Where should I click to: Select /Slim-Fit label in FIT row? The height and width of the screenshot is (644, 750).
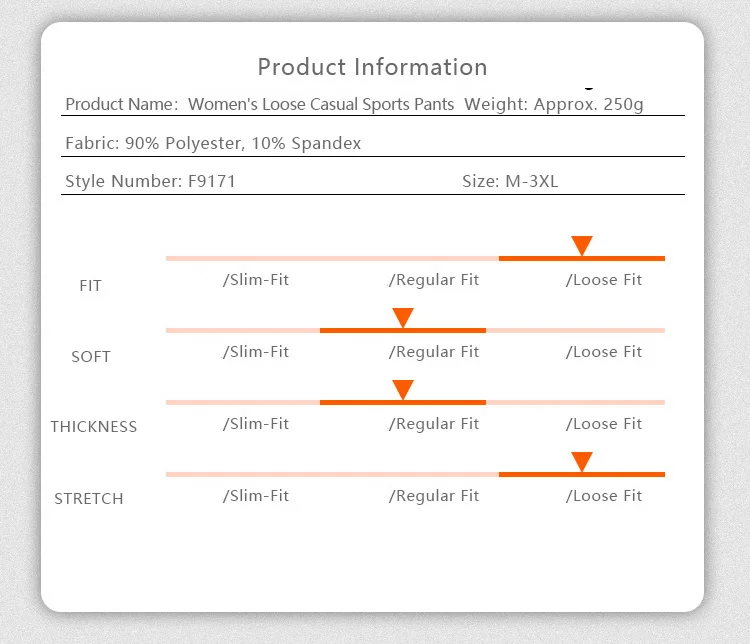pyautogui.click(x=256, y=280)
